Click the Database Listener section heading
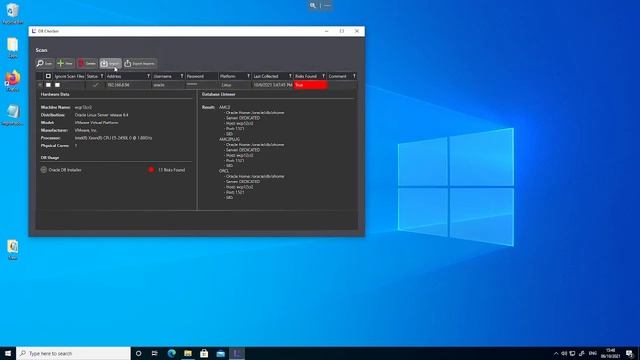Viewport: 640px width, 360px height. tap(218, 94)
